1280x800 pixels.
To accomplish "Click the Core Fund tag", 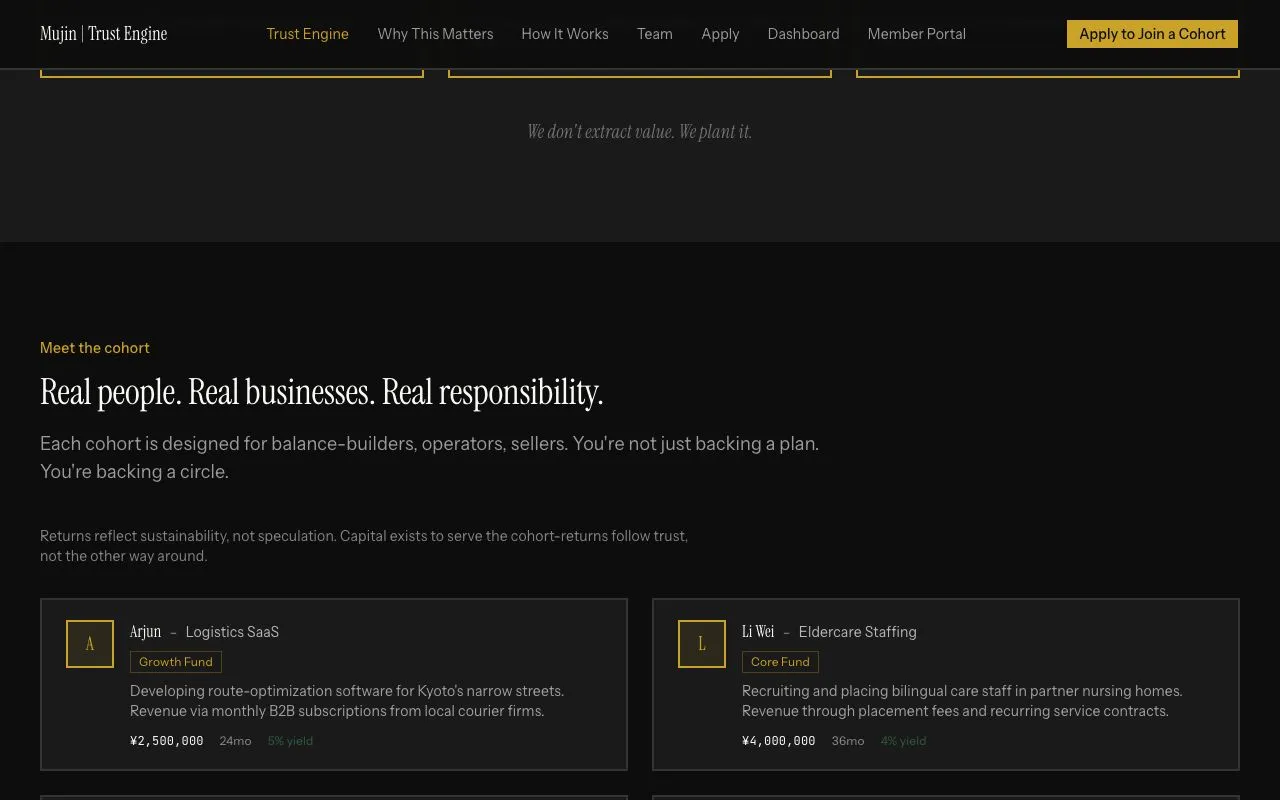I will click(x=780, y=662).
